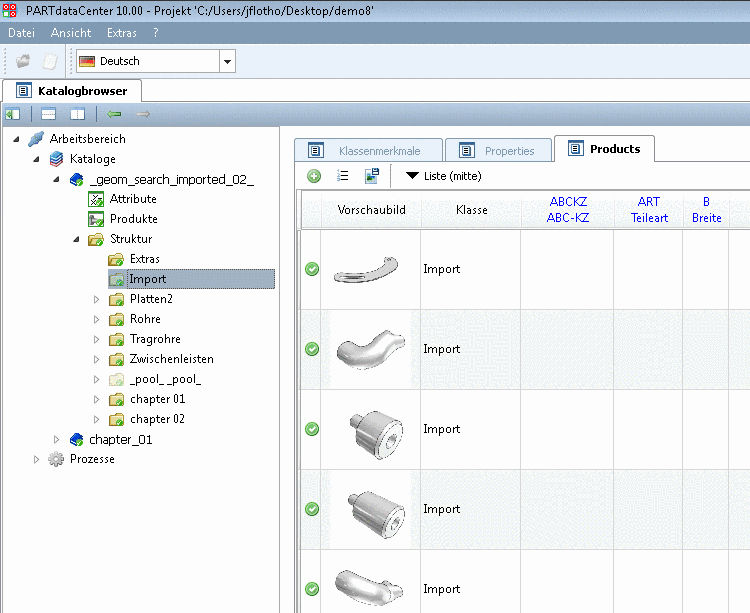Toggle the tree panel visibility icon
The height and width of the screenshot is (613, 750).
[12, 114]
